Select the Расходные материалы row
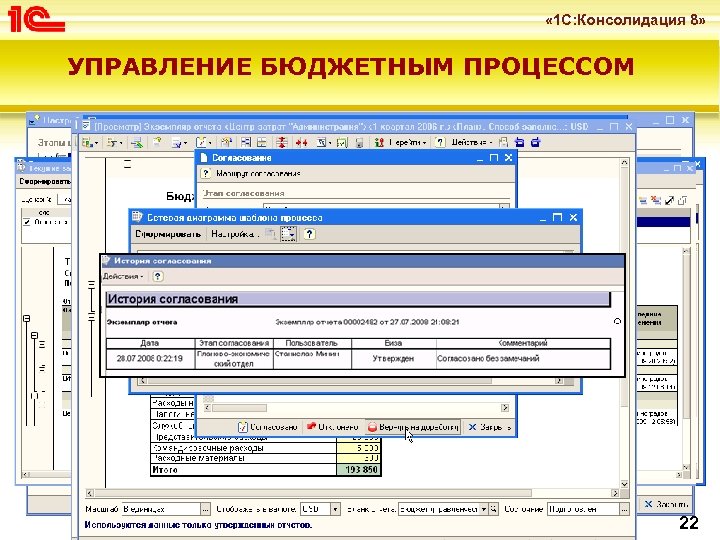Image resolution: width=720 pixels, height=540 pixels. [266, 458]
